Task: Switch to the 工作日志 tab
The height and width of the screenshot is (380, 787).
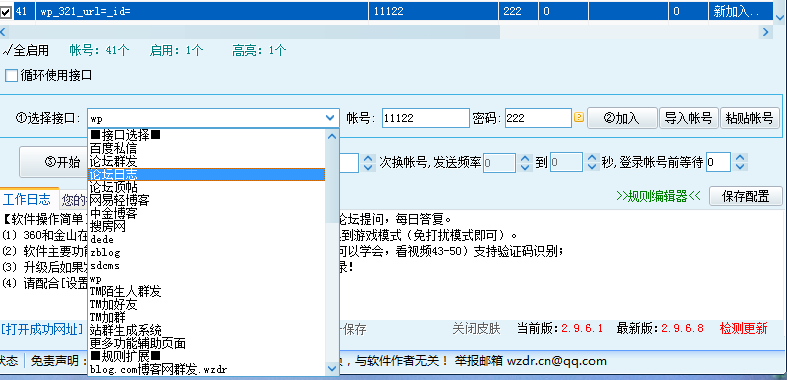Action: tap(27, 199)
